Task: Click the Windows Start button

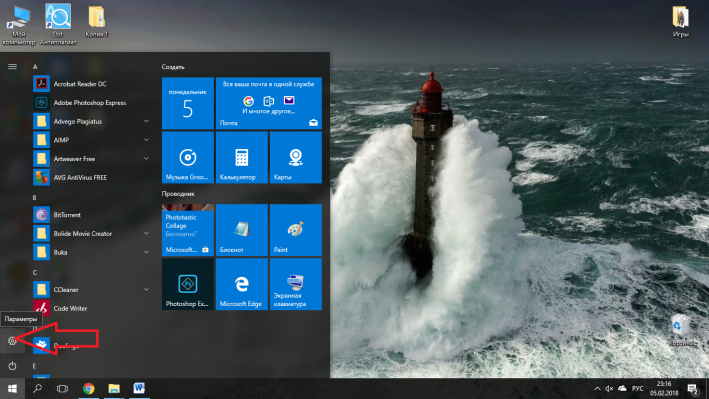Action: [x=12, y=389]
